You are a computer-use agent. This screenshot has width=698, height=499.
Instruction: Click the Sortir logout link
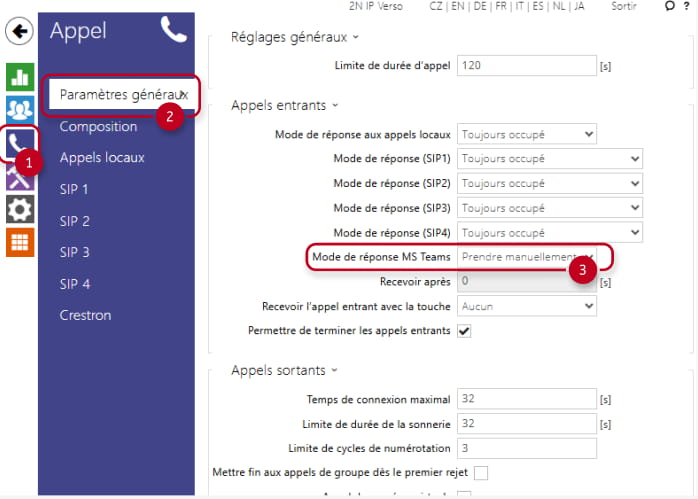pos(624,6)
